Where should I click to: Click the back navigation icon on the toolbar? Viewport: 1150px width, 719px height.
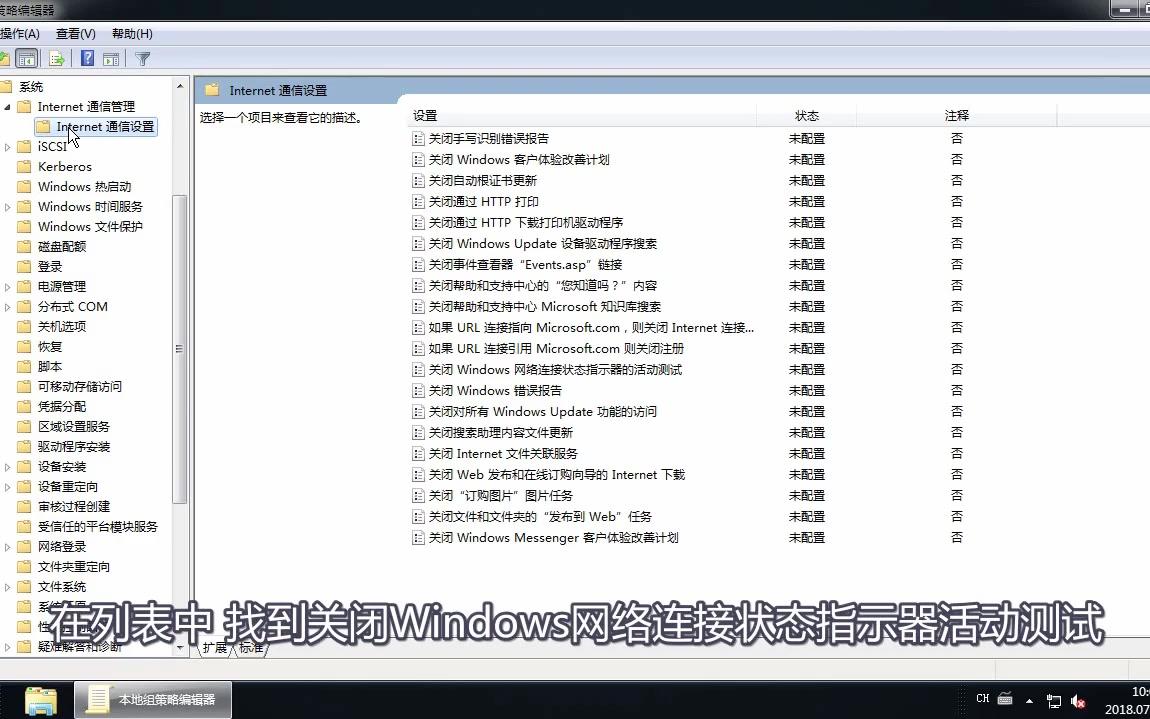click(x=5, y=58)
